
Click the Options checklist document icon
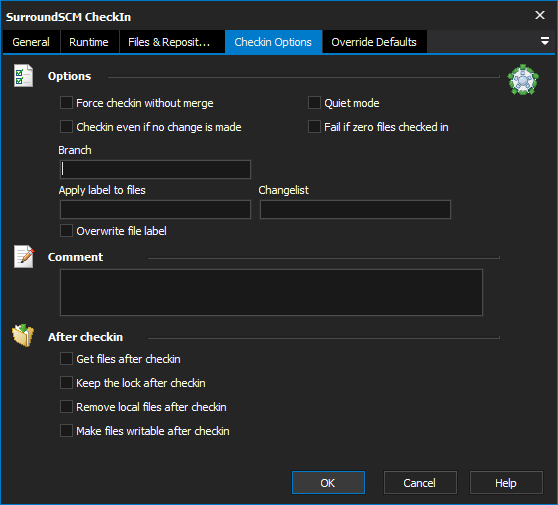(x=23, y=76)
